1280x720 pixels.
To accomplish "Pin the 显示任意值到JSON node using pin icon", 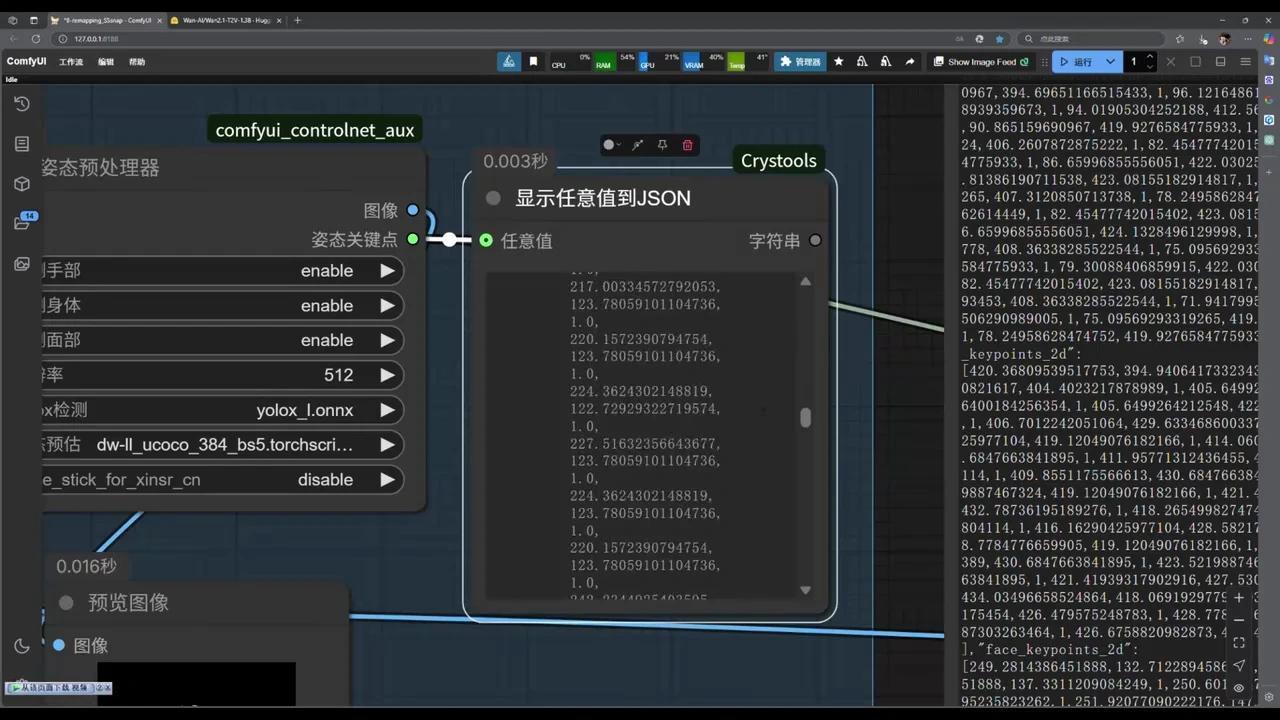I will [661, 145].
